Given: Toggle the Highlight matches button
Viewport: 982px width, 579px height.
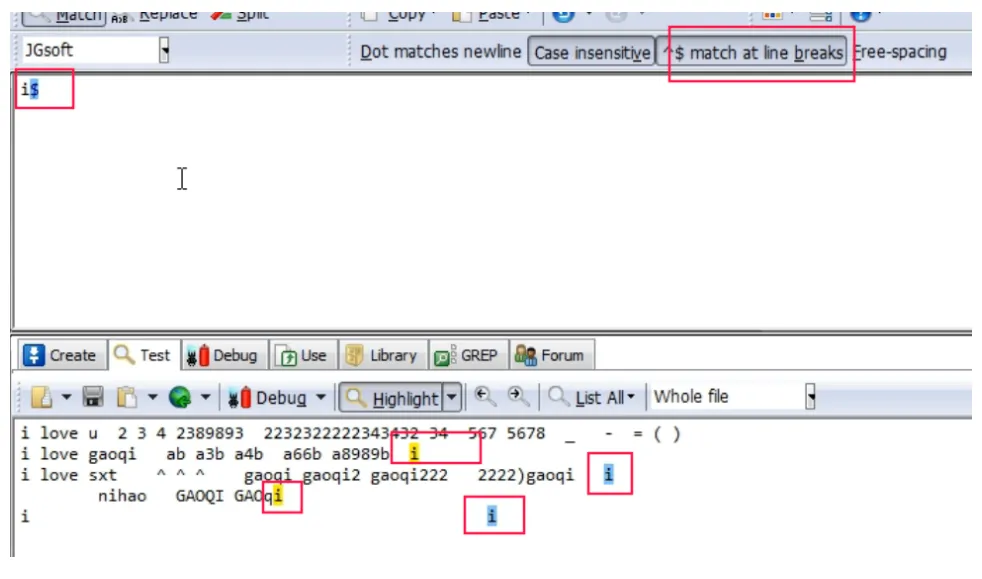Looking at the screenshot, I should click(x=391, y=398).
